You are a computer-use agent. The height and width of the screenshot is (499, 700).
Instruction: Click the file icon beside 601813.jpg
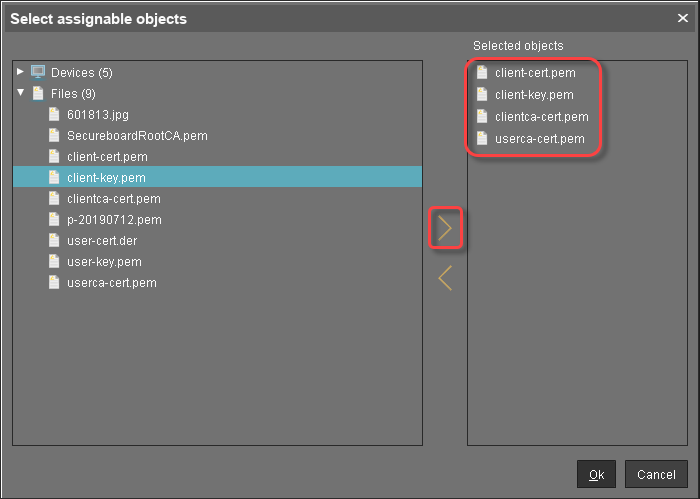pyautogui.click(x=55, y=114)
